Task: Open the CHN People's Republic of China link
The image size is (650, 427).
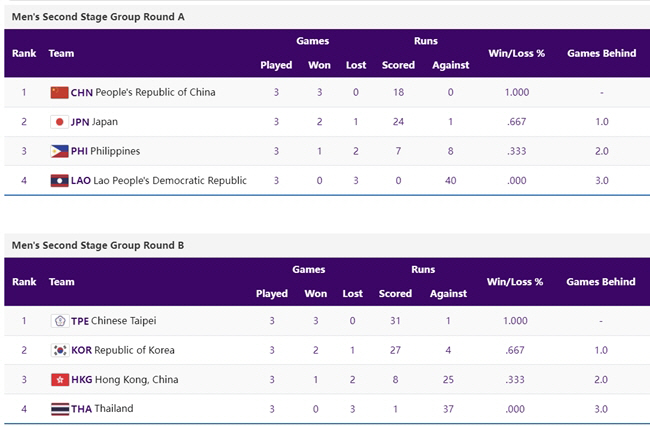Action: (143, 92)
